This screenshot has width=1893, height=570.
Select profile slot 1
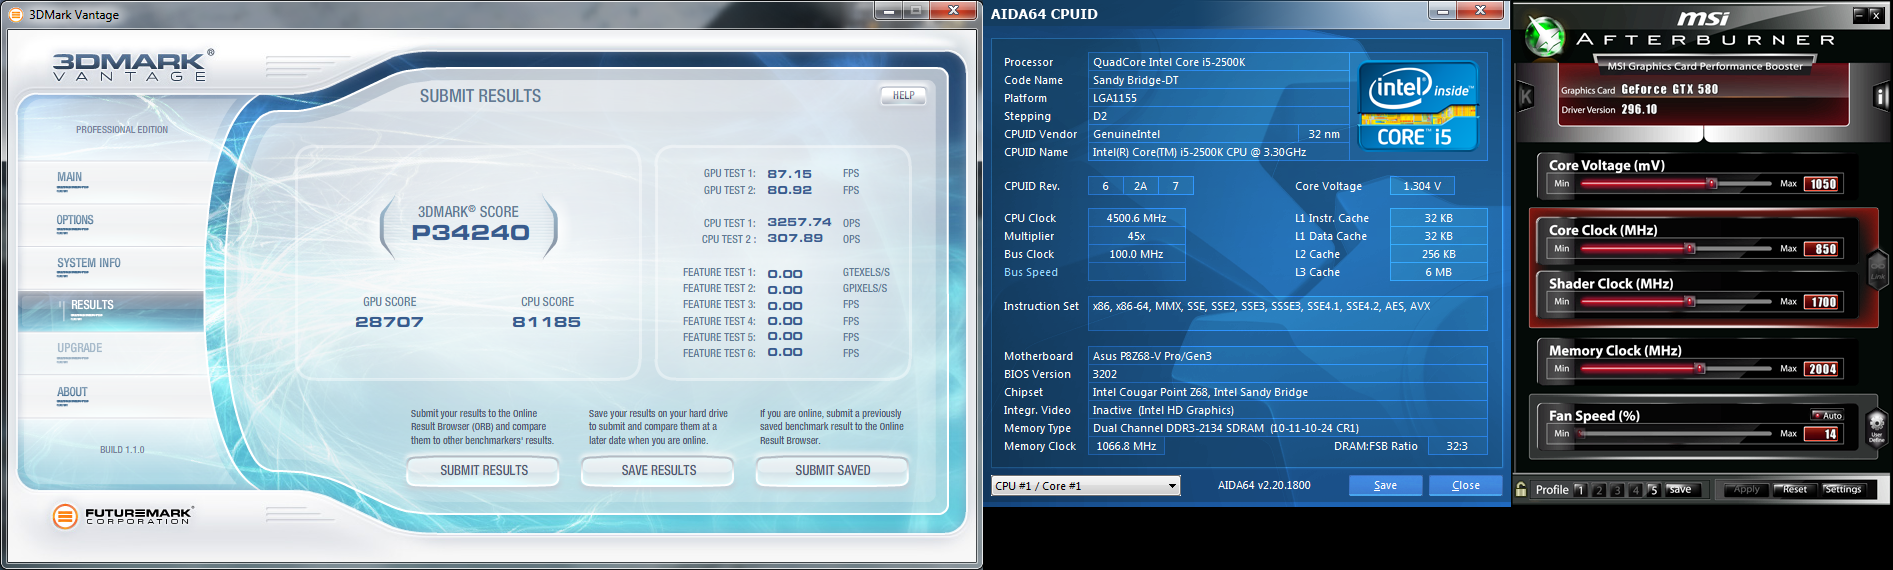[1579, 490]
